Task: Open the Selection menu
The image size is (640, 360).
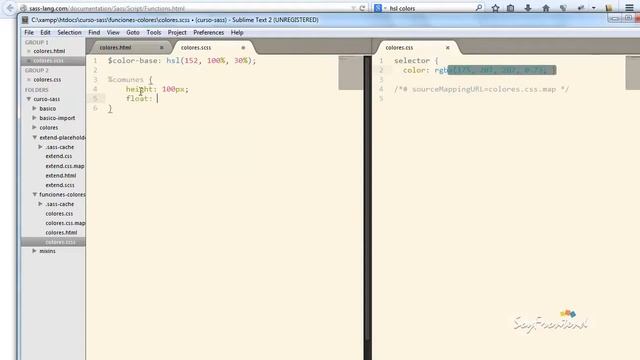Action: click(69, 33)
